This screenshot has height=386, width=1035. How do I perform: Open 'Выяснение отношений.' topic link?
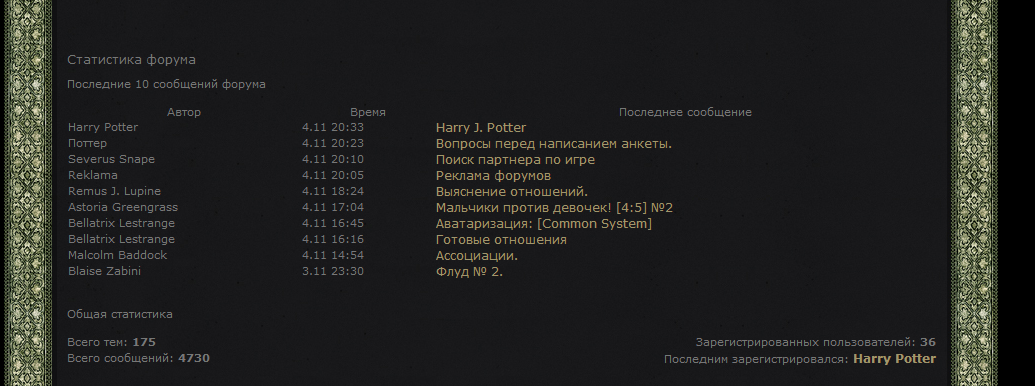[512, 192]
